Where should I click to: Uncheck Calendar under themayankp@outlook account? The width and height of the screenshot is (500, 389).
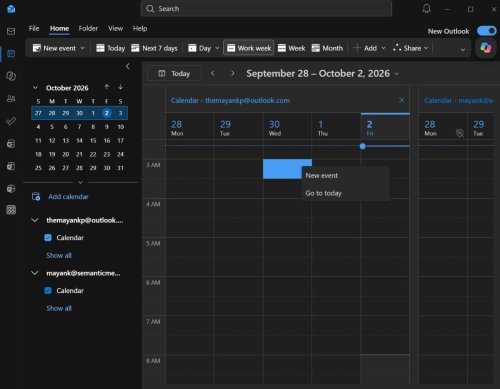(x=48, y=238)
